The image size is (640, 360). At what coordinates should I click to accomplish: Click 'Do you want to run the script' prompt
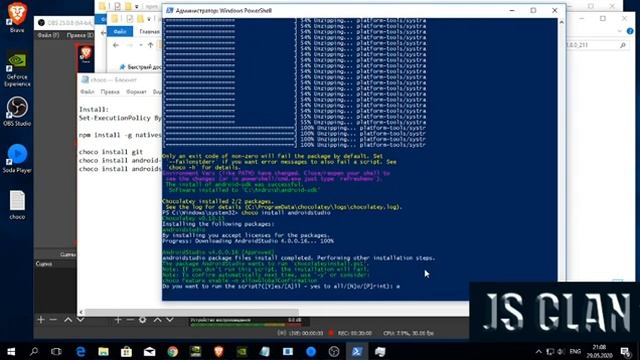click(281, 286)
